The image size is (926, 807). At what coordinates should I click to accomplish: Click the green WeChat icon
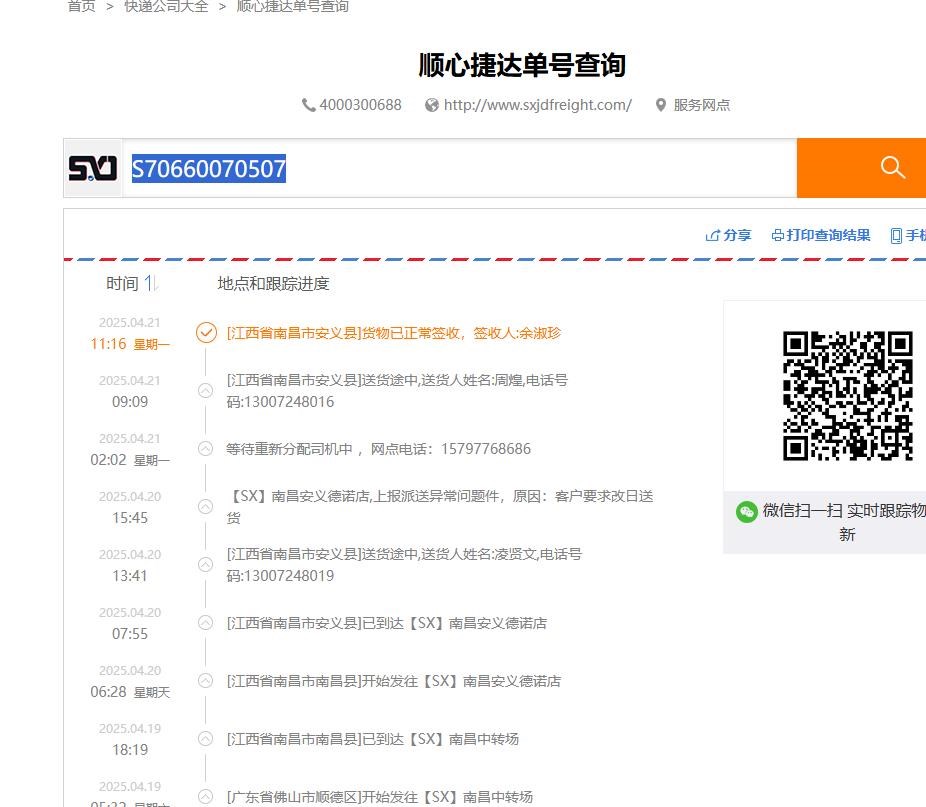[x=746, y=511]
